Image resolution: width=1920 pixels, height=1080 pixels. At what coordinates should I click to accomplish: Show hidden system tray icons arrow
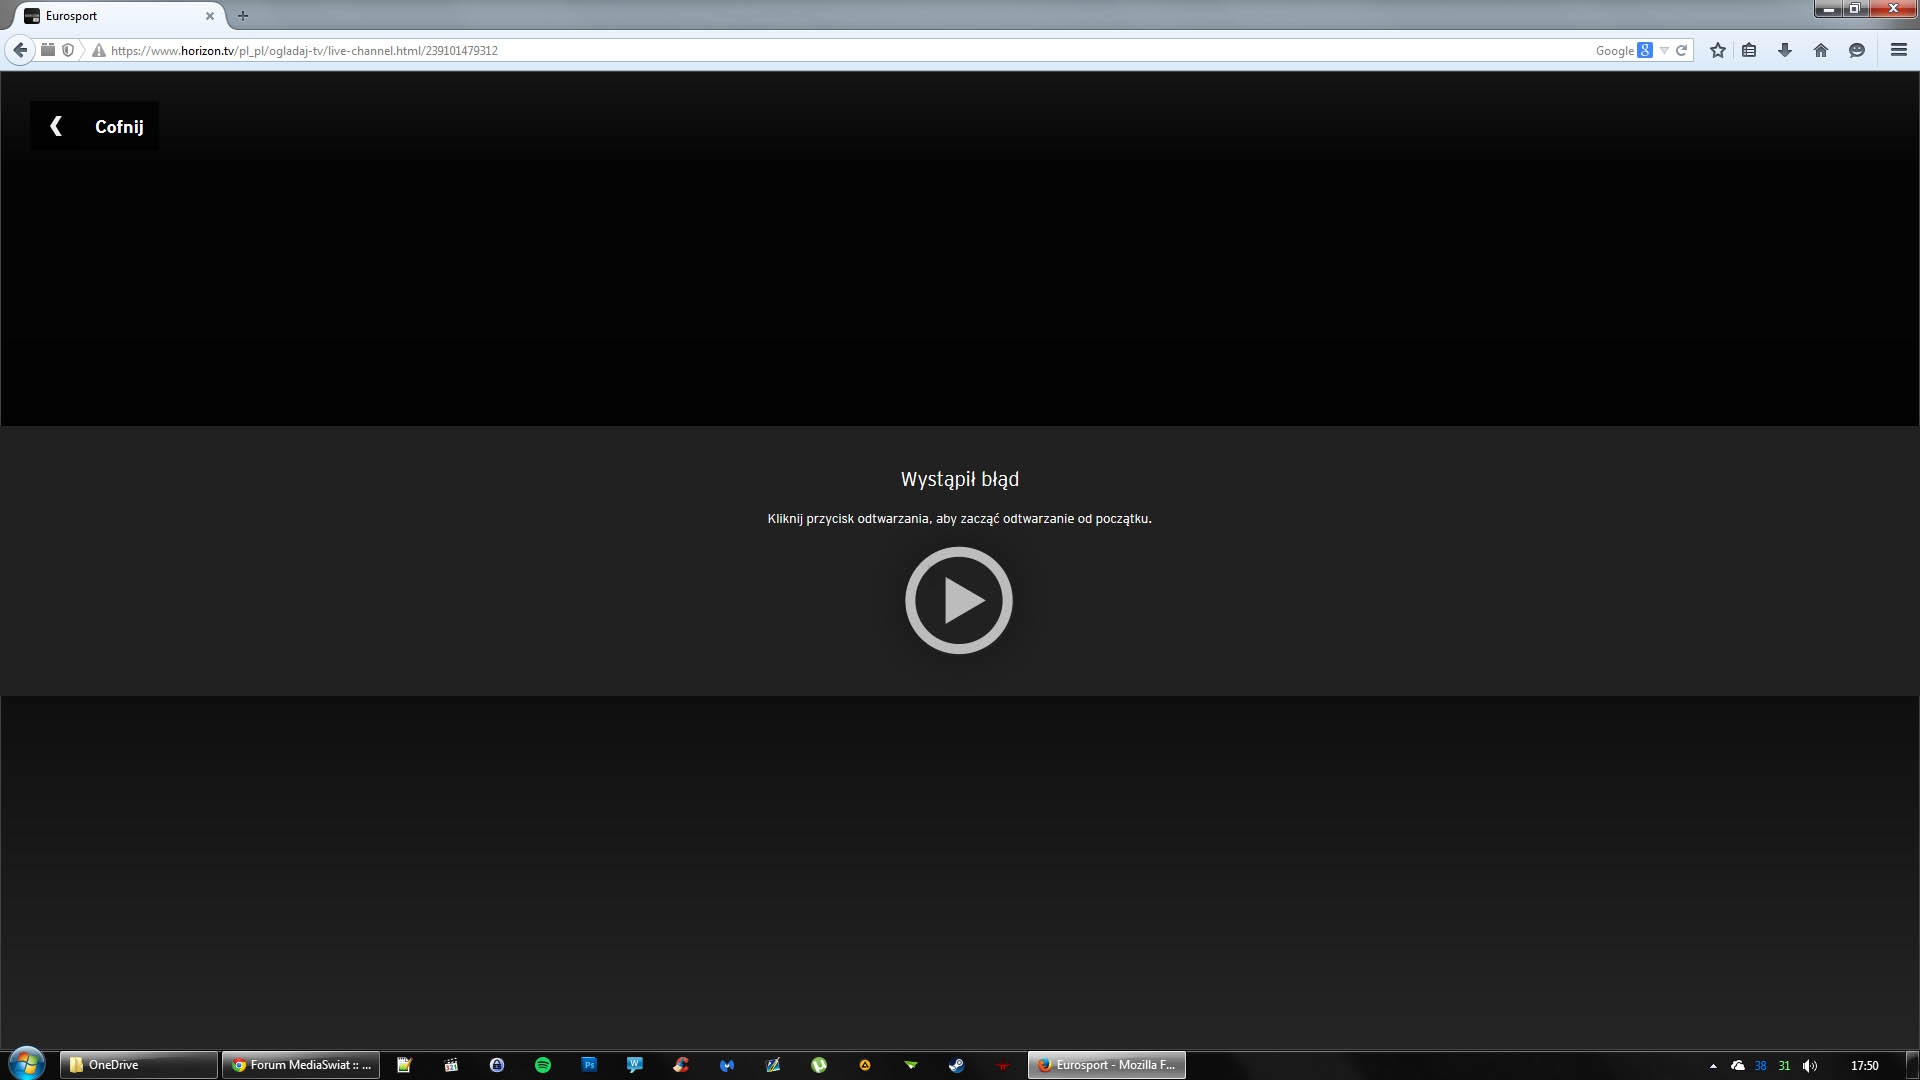(1713, 1066)
